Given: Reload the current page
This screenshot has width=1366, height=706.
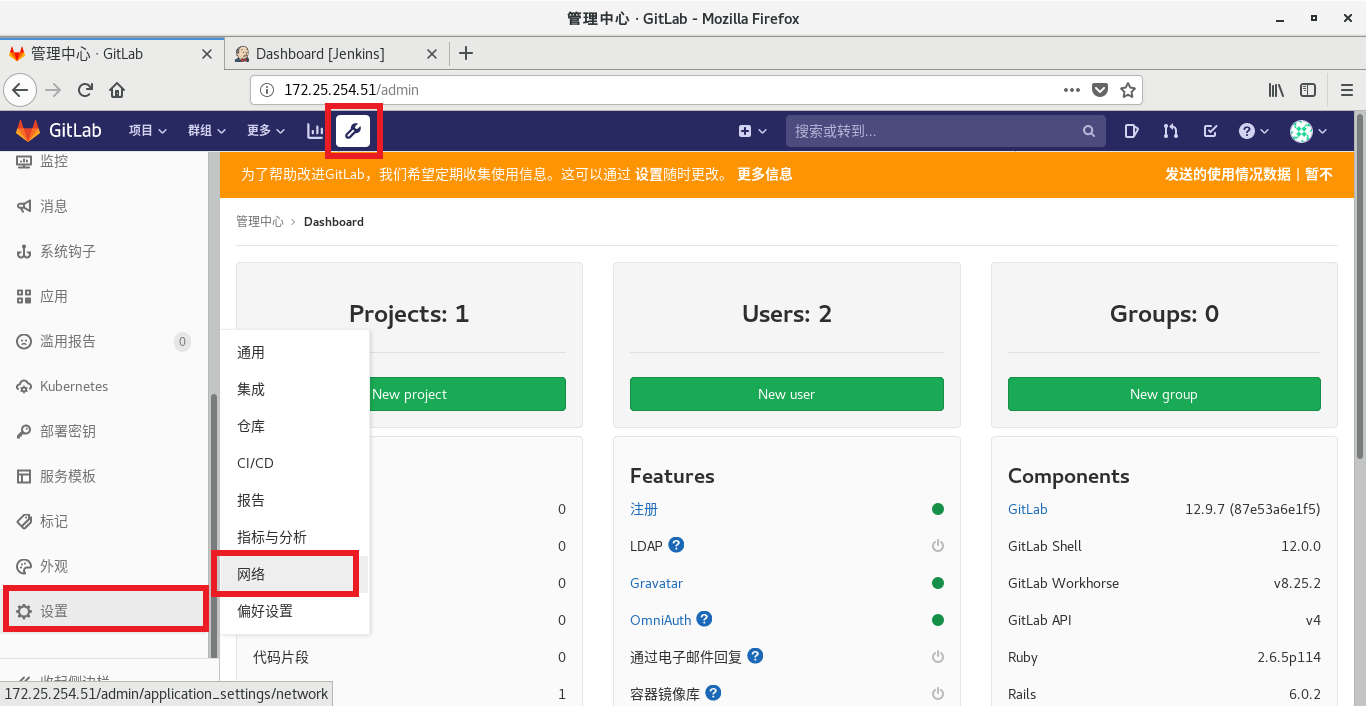Looking at the screenshot, I should click(85, 90).
